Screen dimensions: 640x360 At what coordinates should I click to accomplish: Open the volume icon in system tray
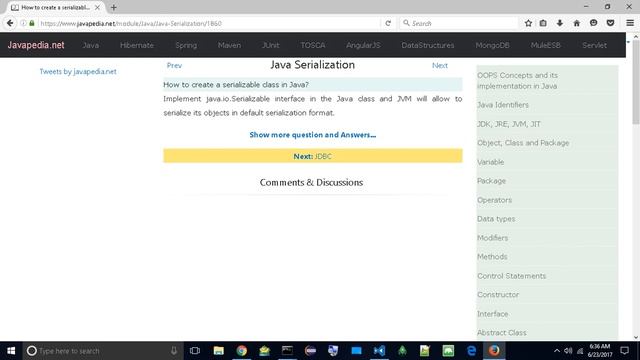point(568,351)
